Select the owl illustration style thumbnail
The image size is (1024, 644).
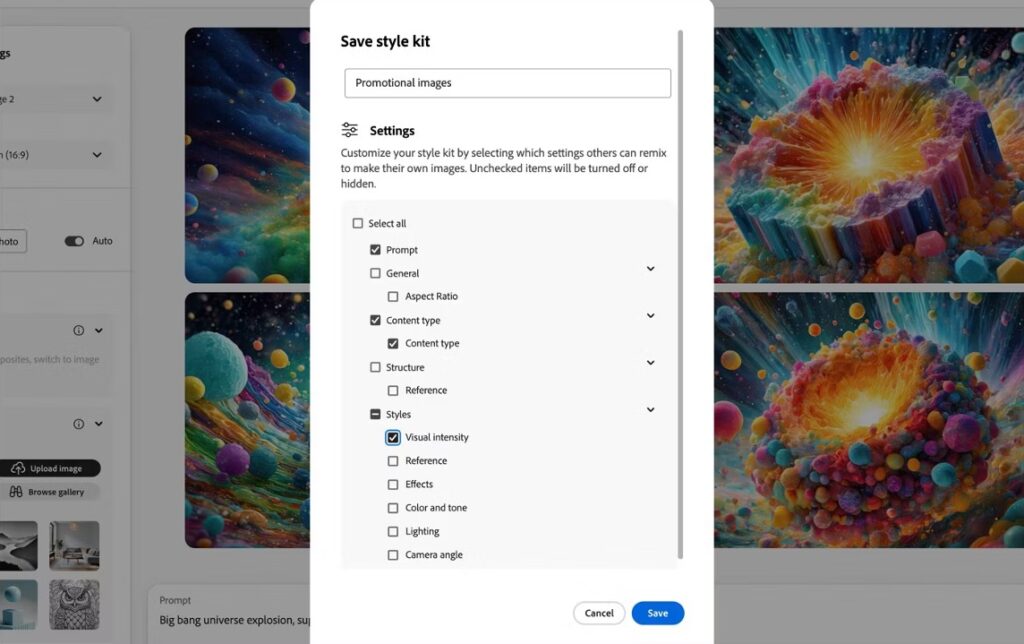pos(74,603)
